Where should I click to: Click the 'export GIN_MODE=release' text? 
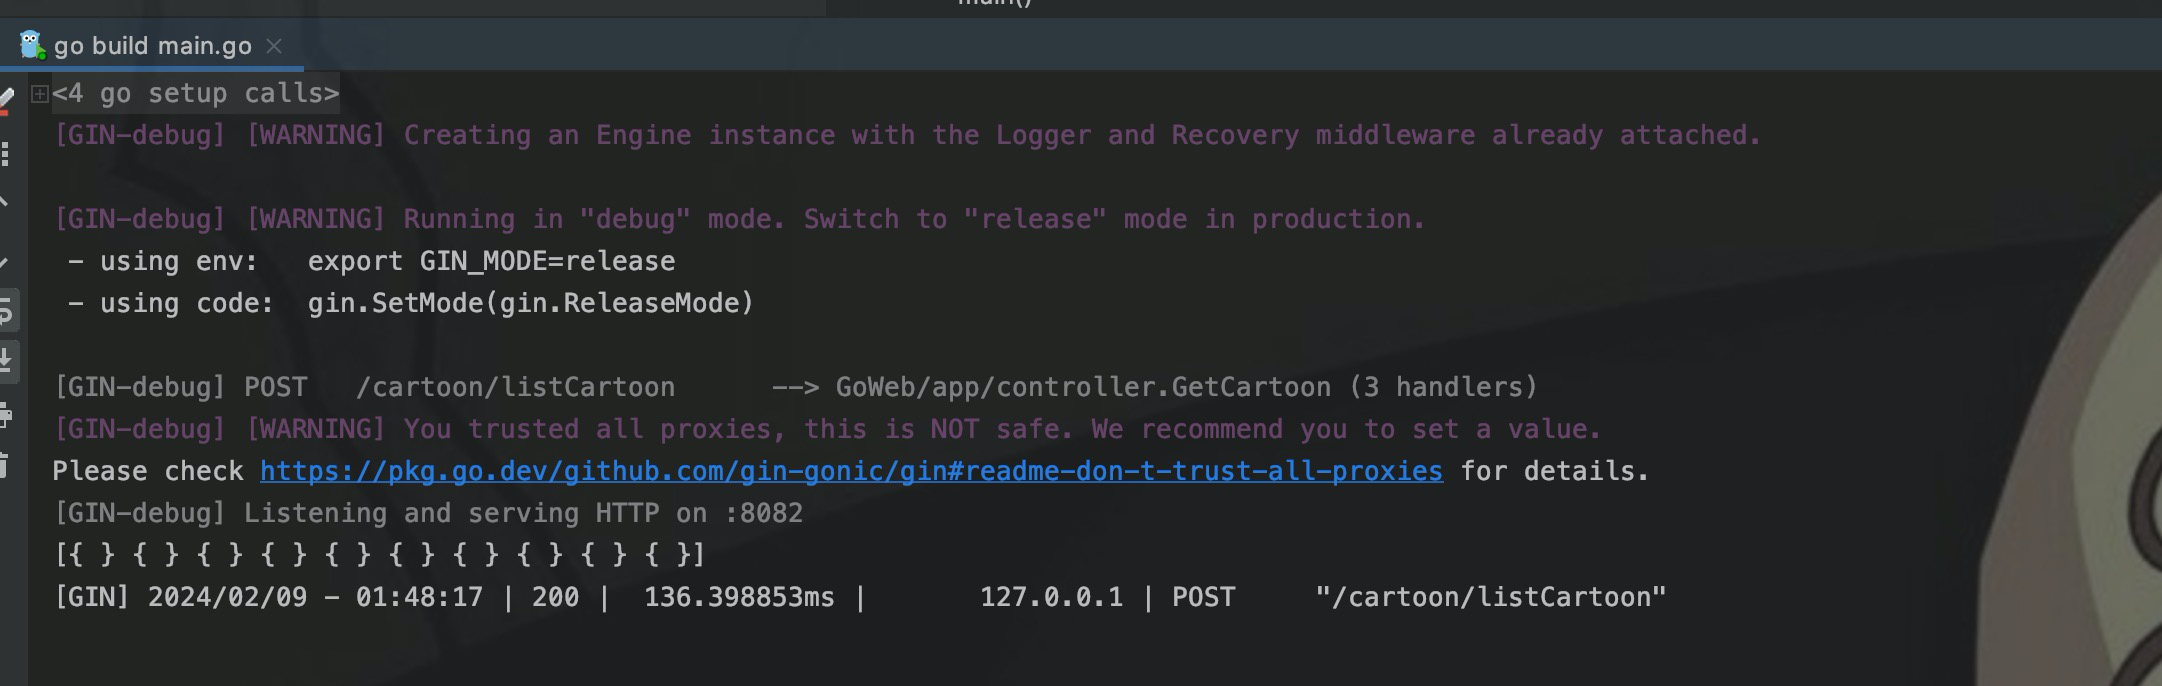click(x=491, y=262)
